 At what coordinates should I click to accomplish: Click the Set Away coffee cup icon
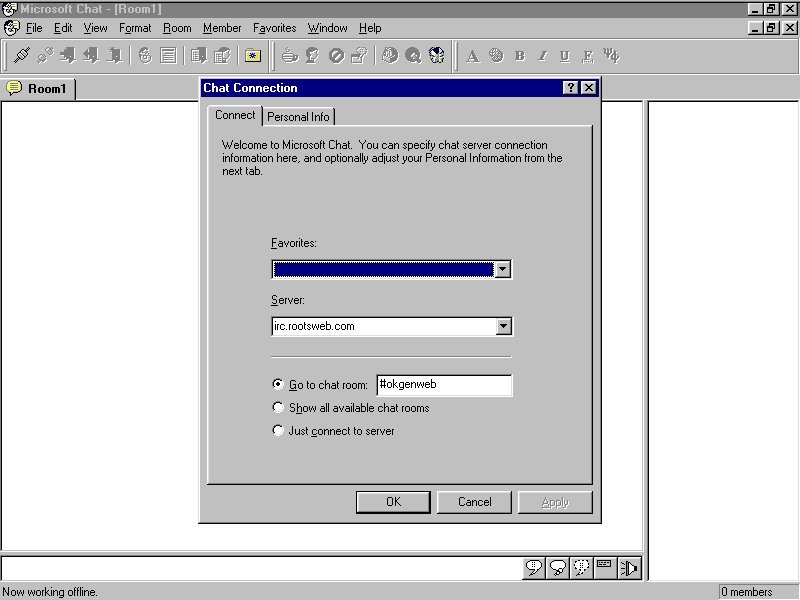click(289, 55)
